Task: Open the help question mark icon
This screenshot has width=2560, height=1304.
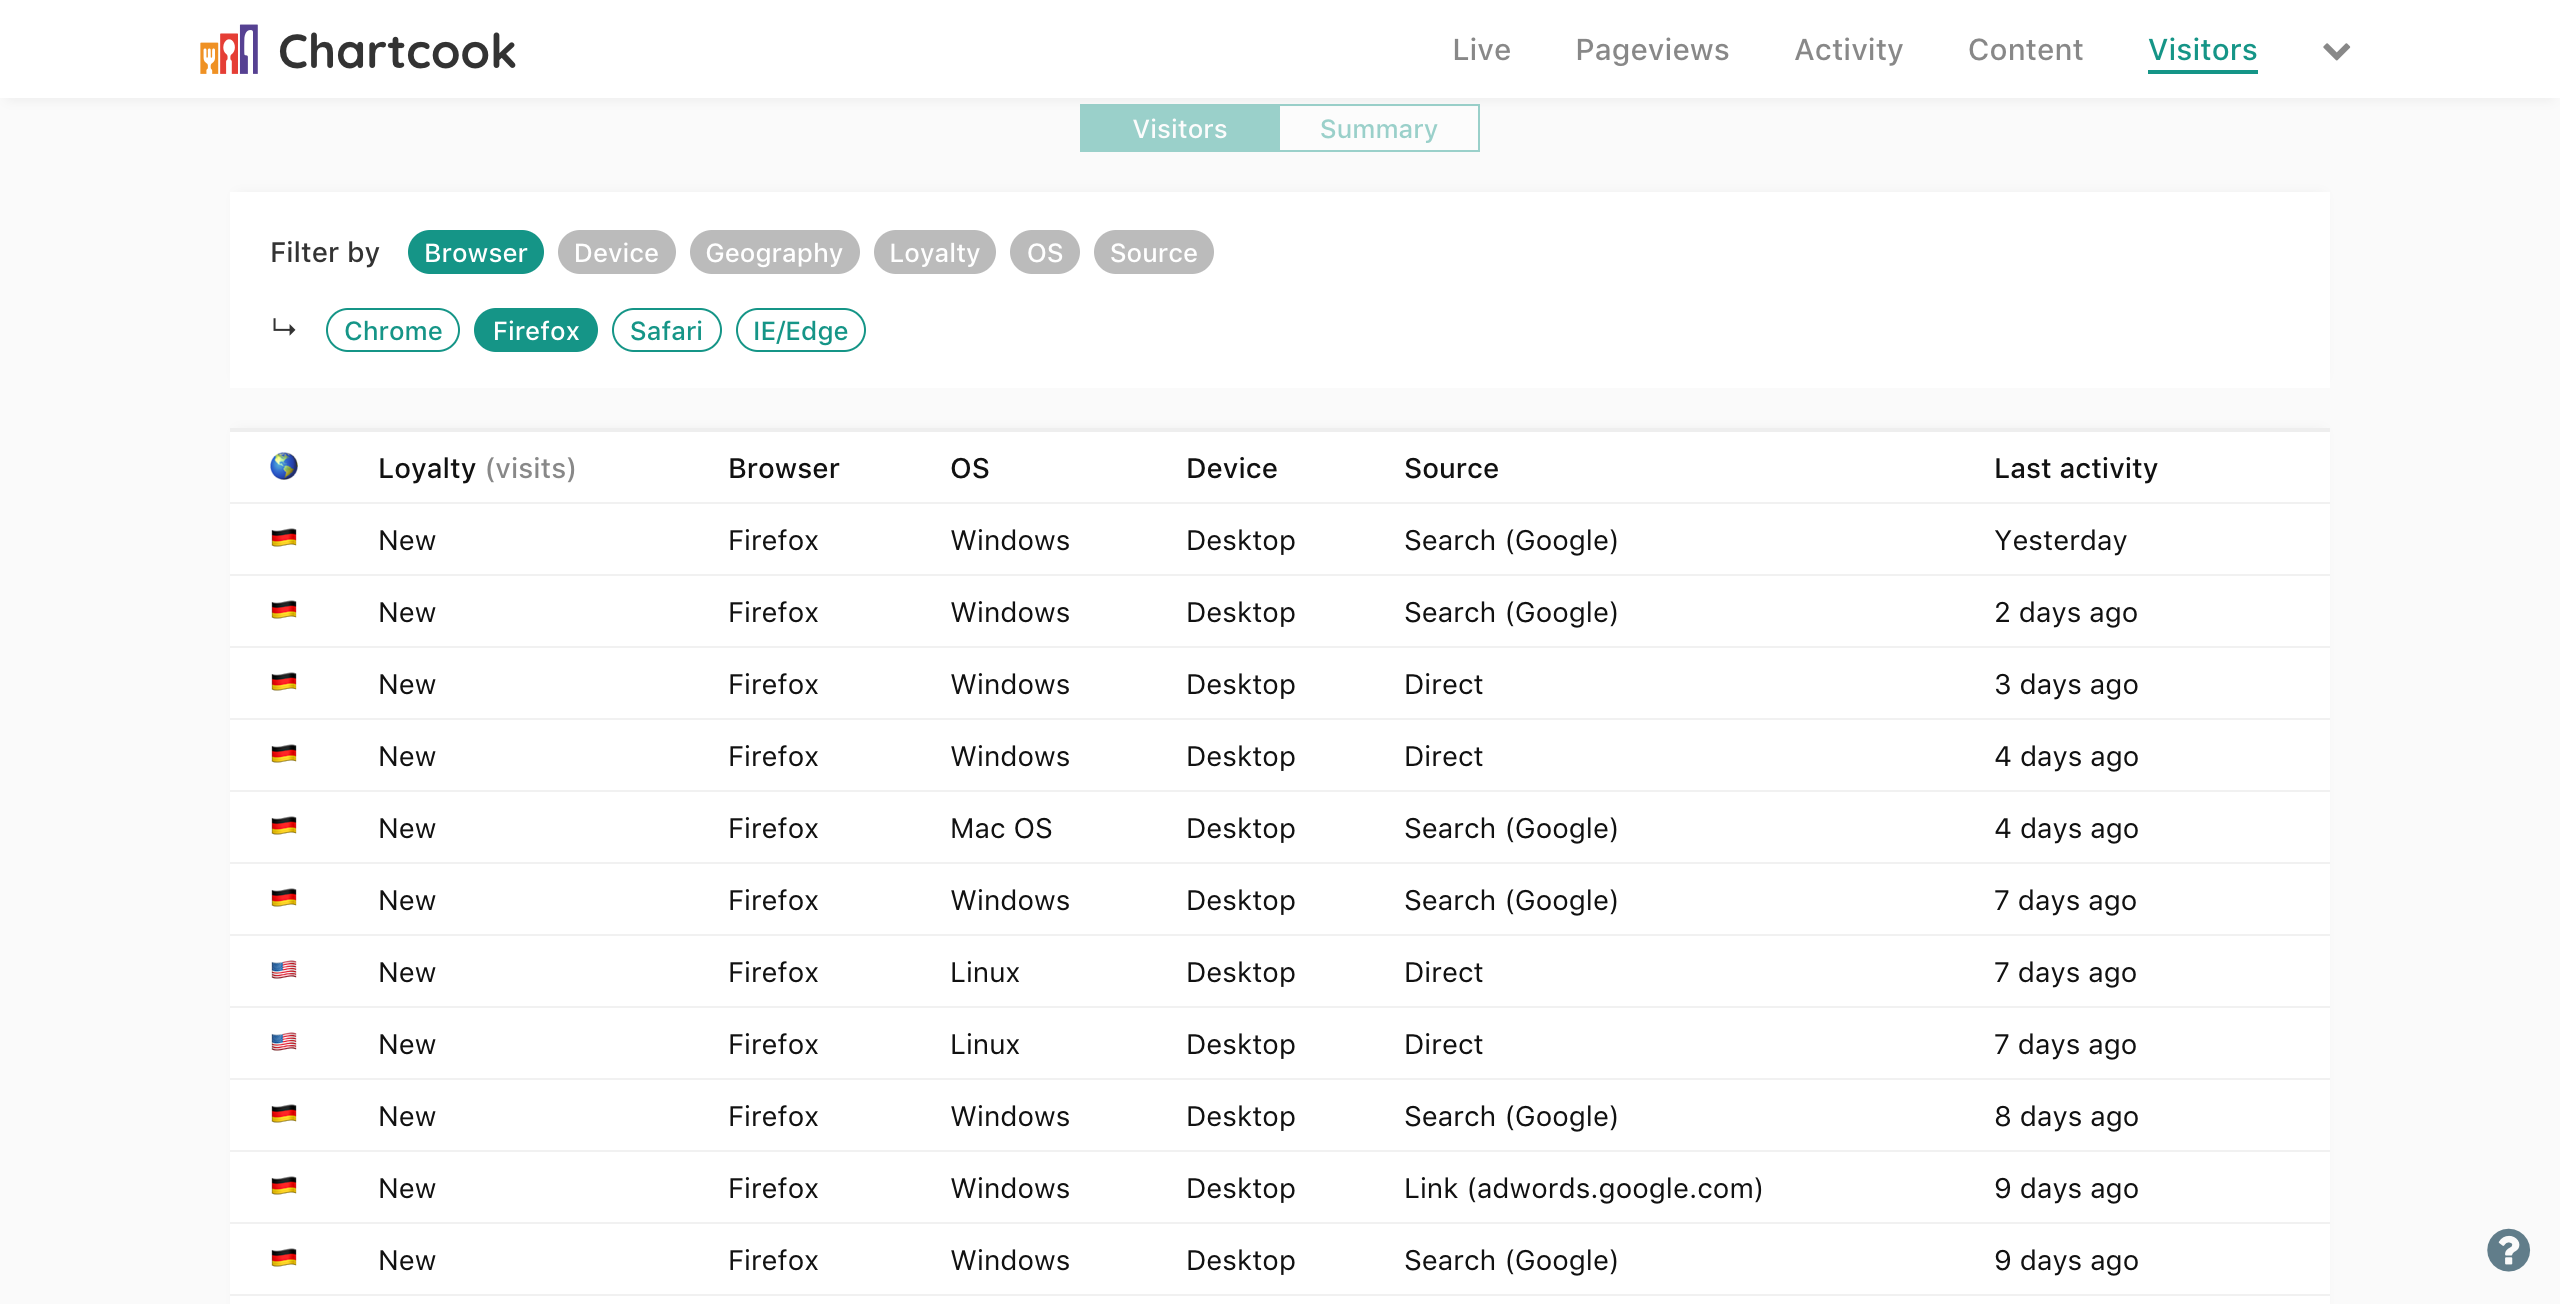Action: [x=2507, y=1250]
